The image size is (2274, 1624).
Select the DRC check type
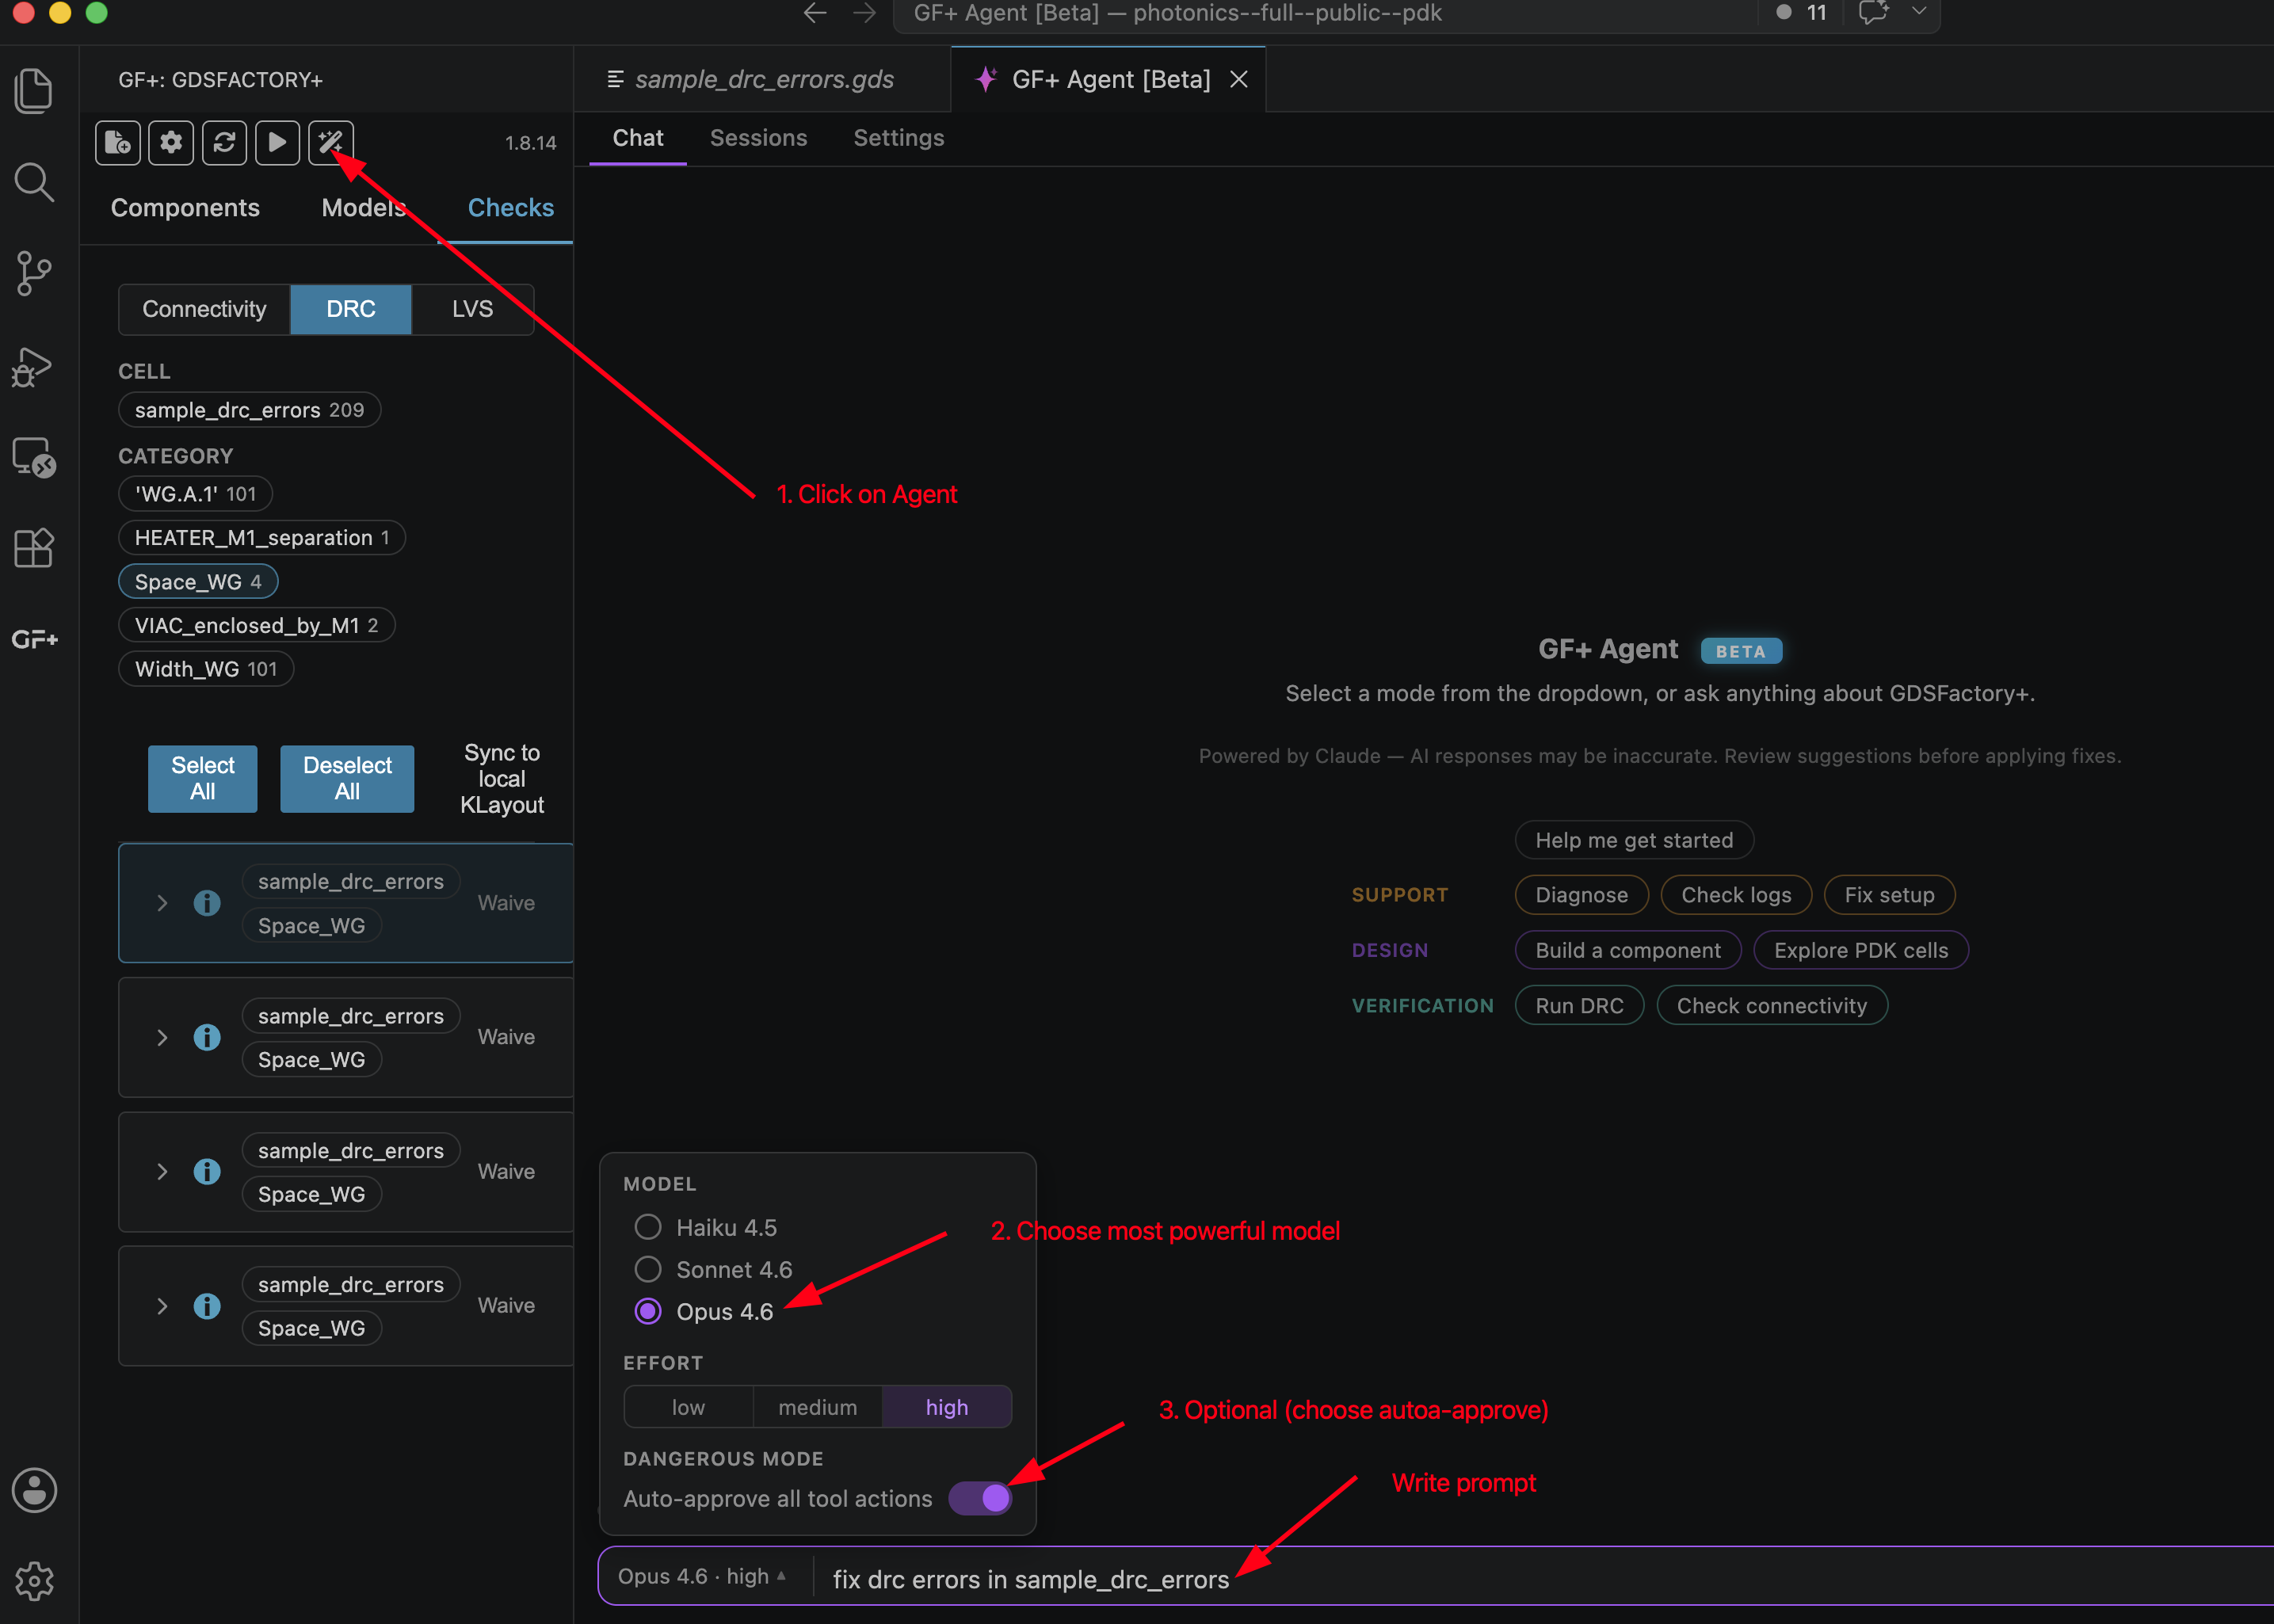[351, 309]
